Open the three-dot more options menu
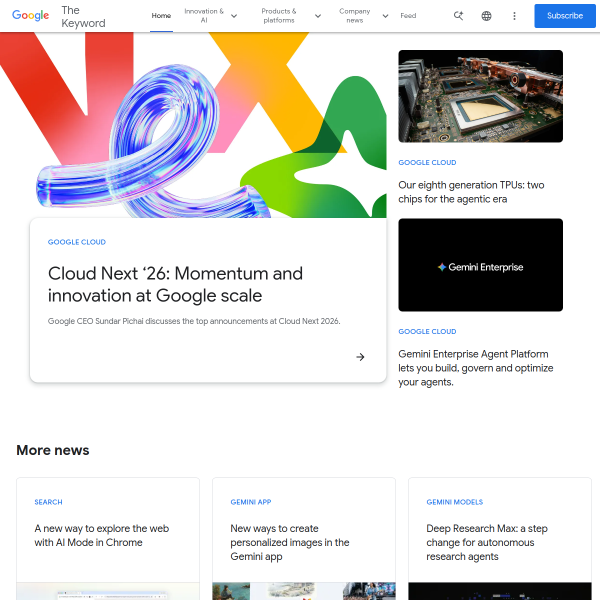Viewport: 600px width, 600px height. click(514, 16)
